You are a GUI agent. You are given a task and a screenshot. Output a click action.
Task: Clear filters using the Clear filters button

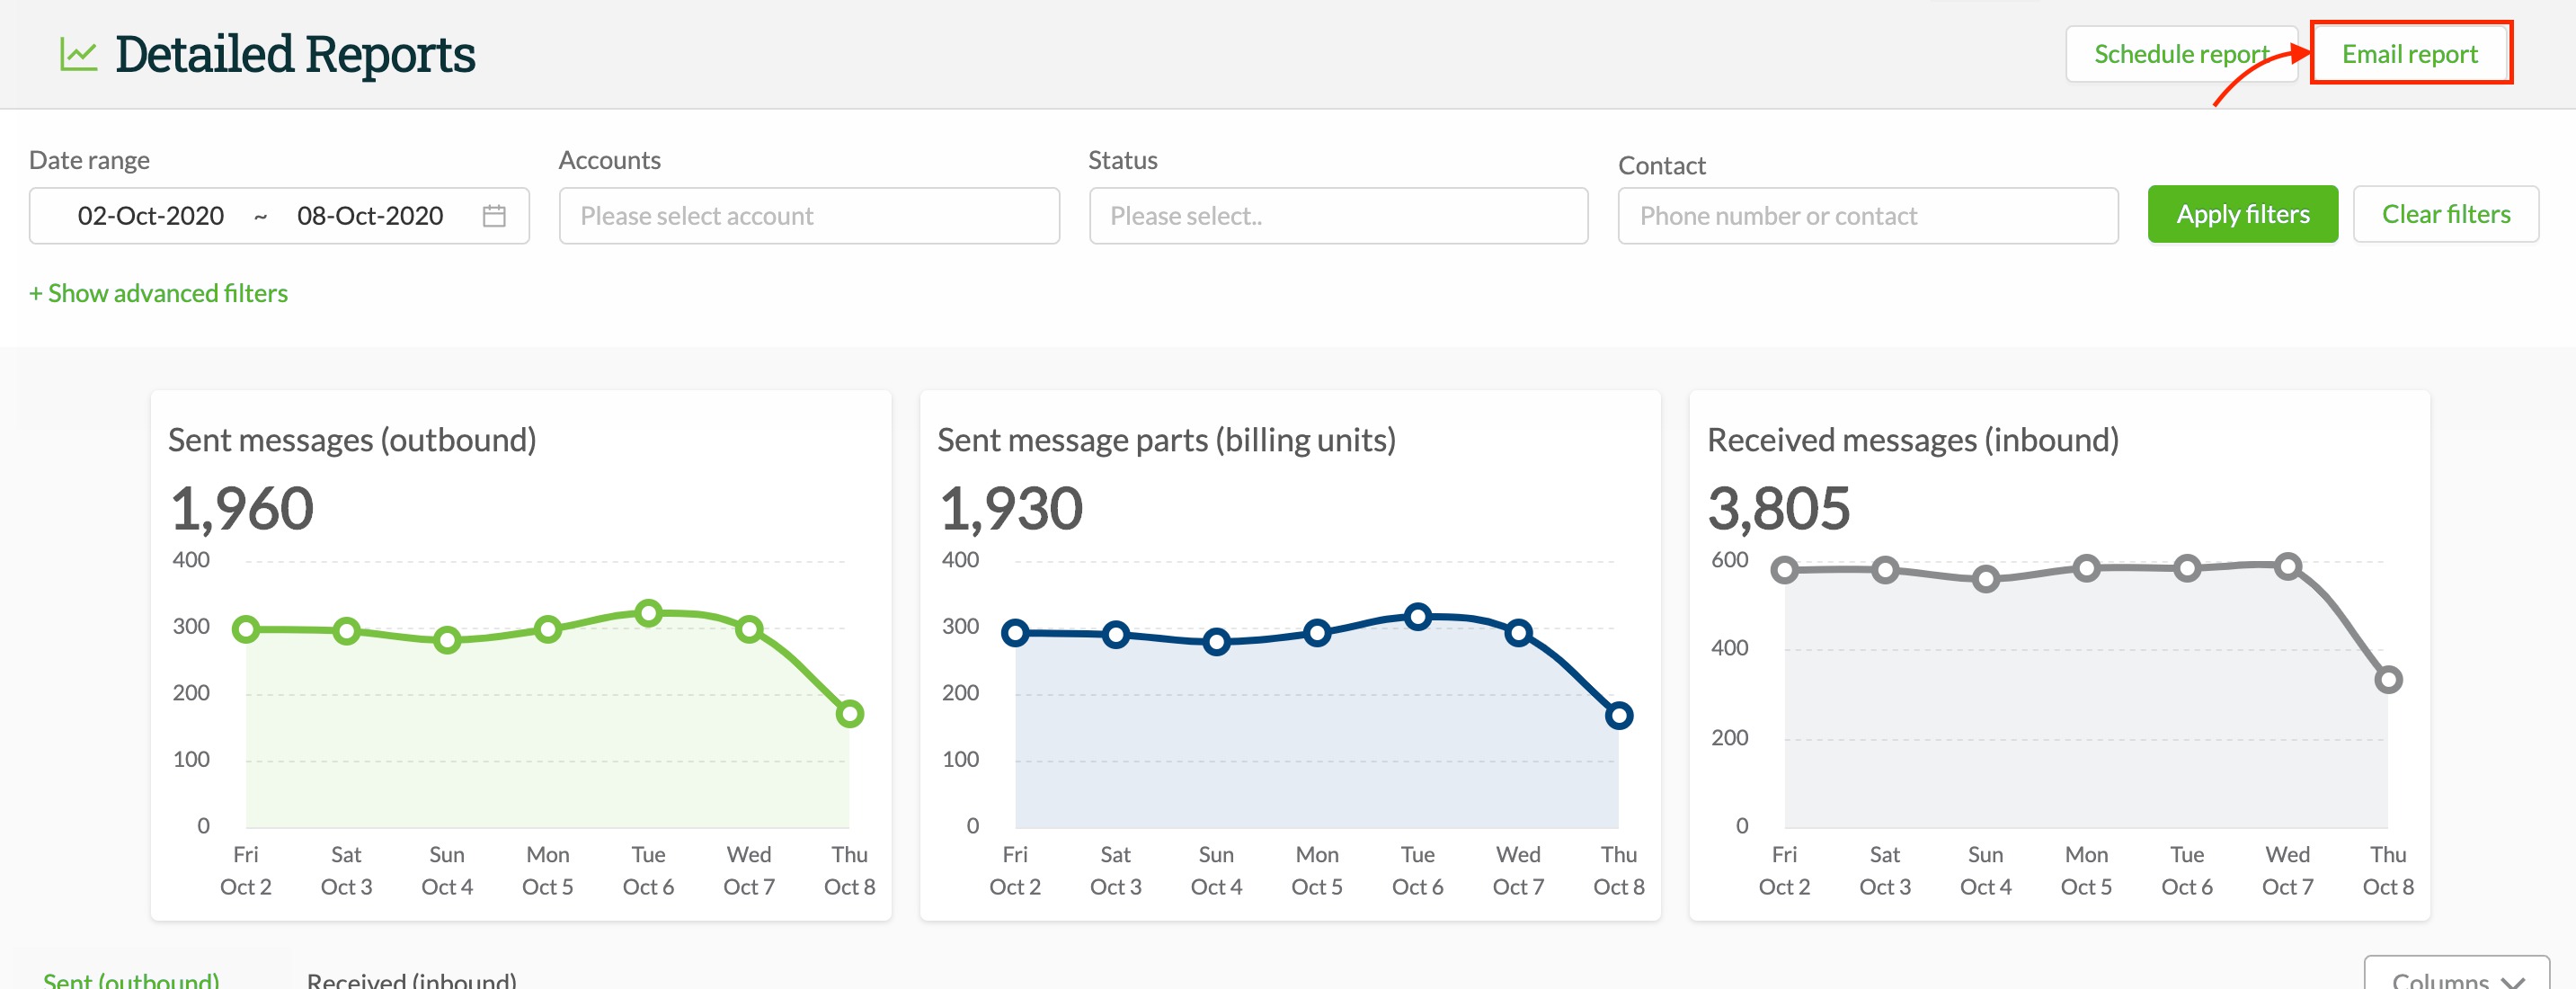(x=2445, y=214)
